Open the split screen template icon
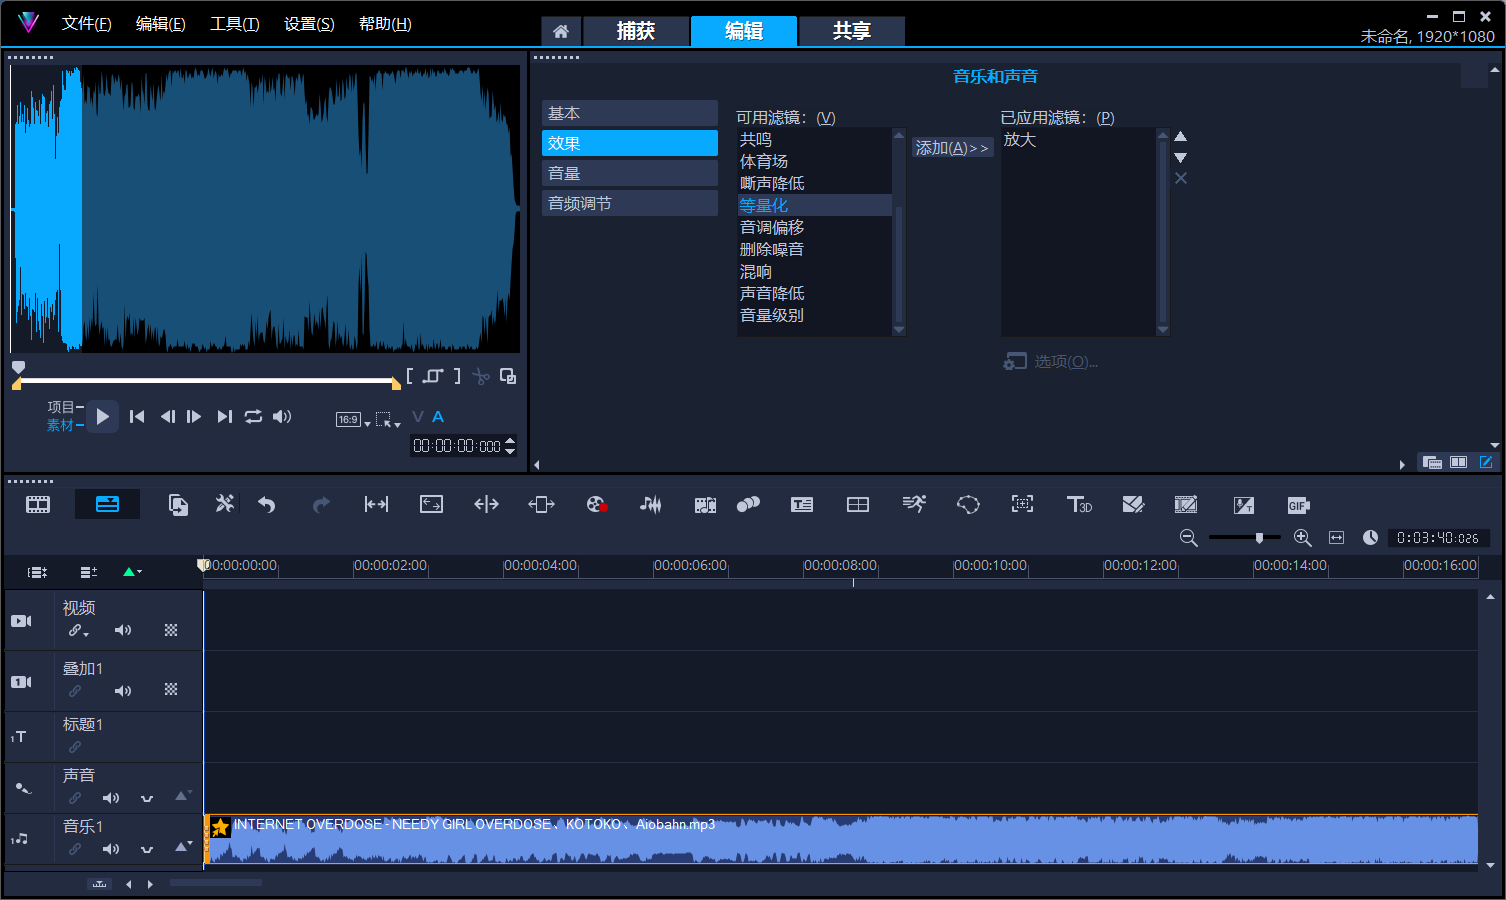Screen dimensions: 1506x900 coord(858,505)
